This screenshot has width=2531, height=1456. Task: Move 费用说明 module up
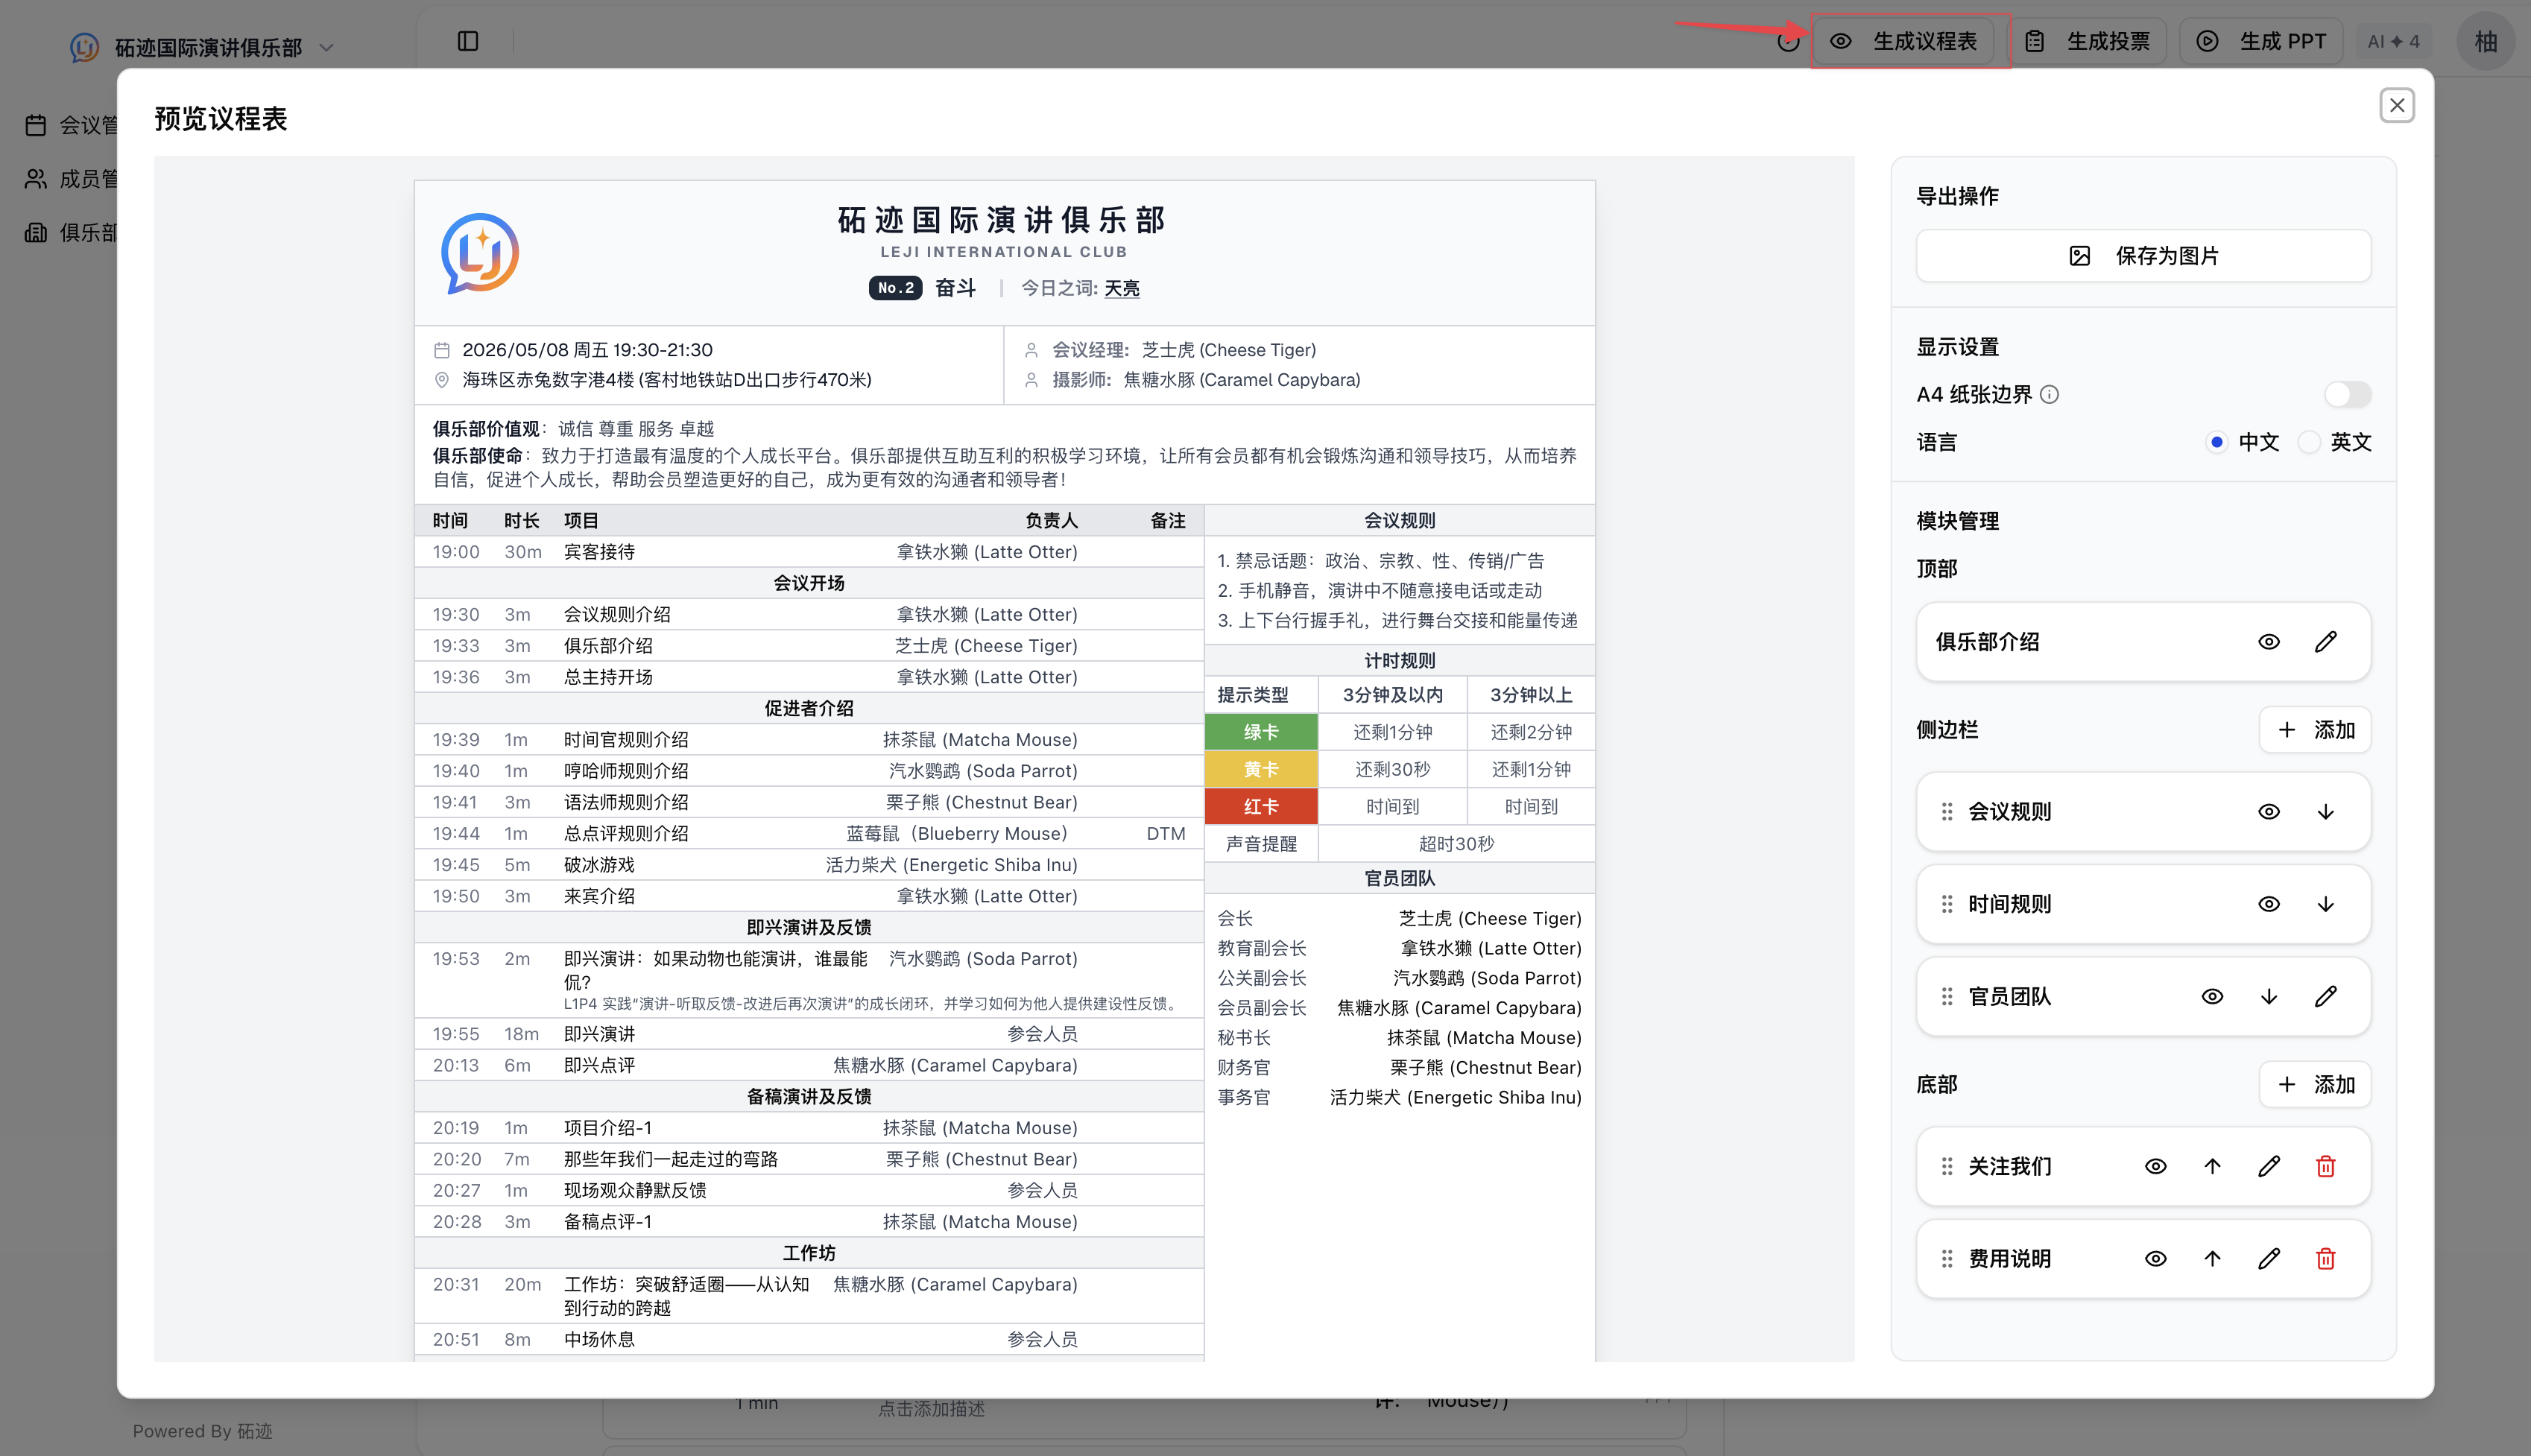[2212, 1259]
